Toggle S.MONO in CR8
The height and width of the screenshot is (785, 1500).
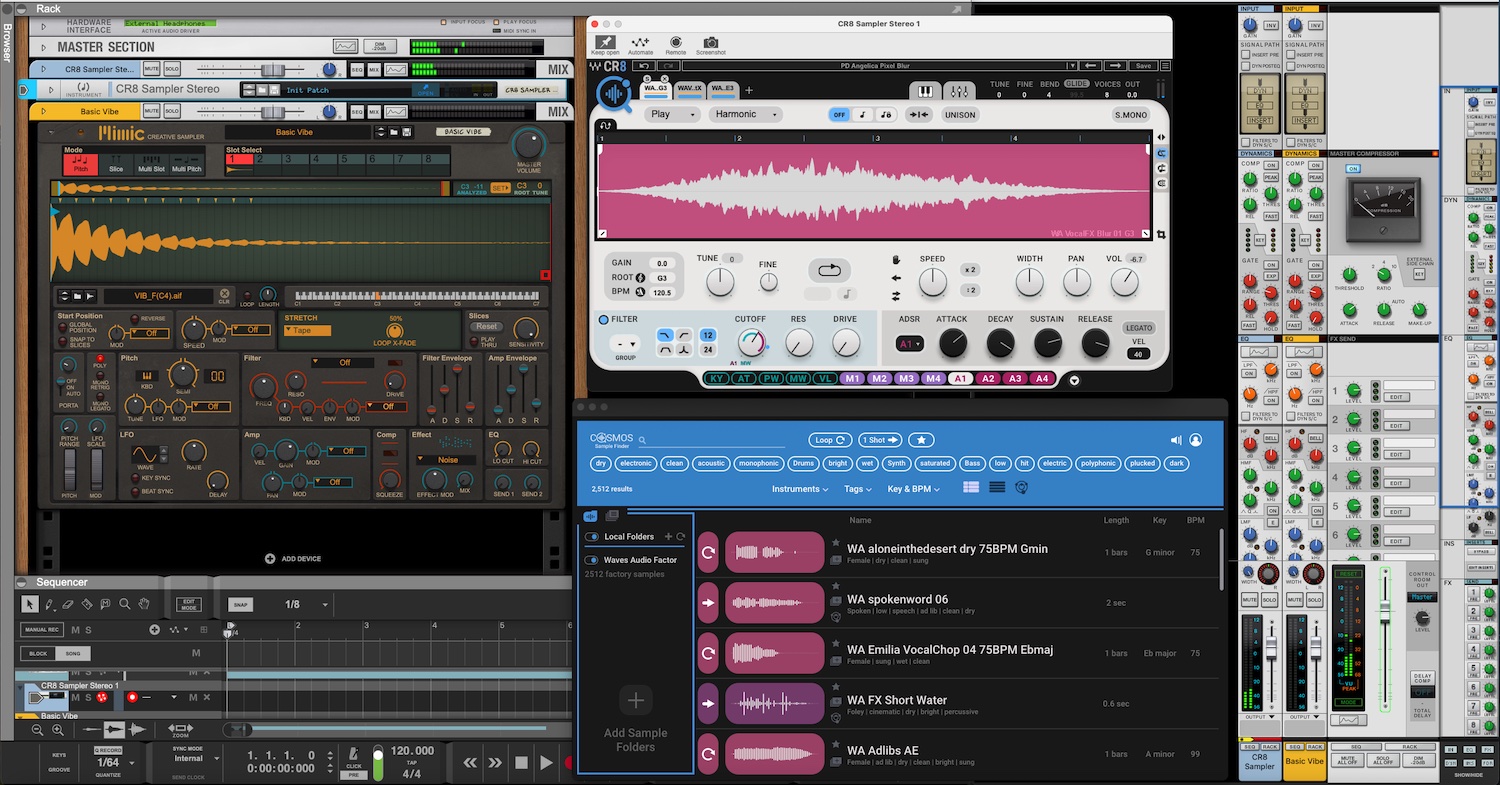pyautogui.click(x=1131, y=115)
